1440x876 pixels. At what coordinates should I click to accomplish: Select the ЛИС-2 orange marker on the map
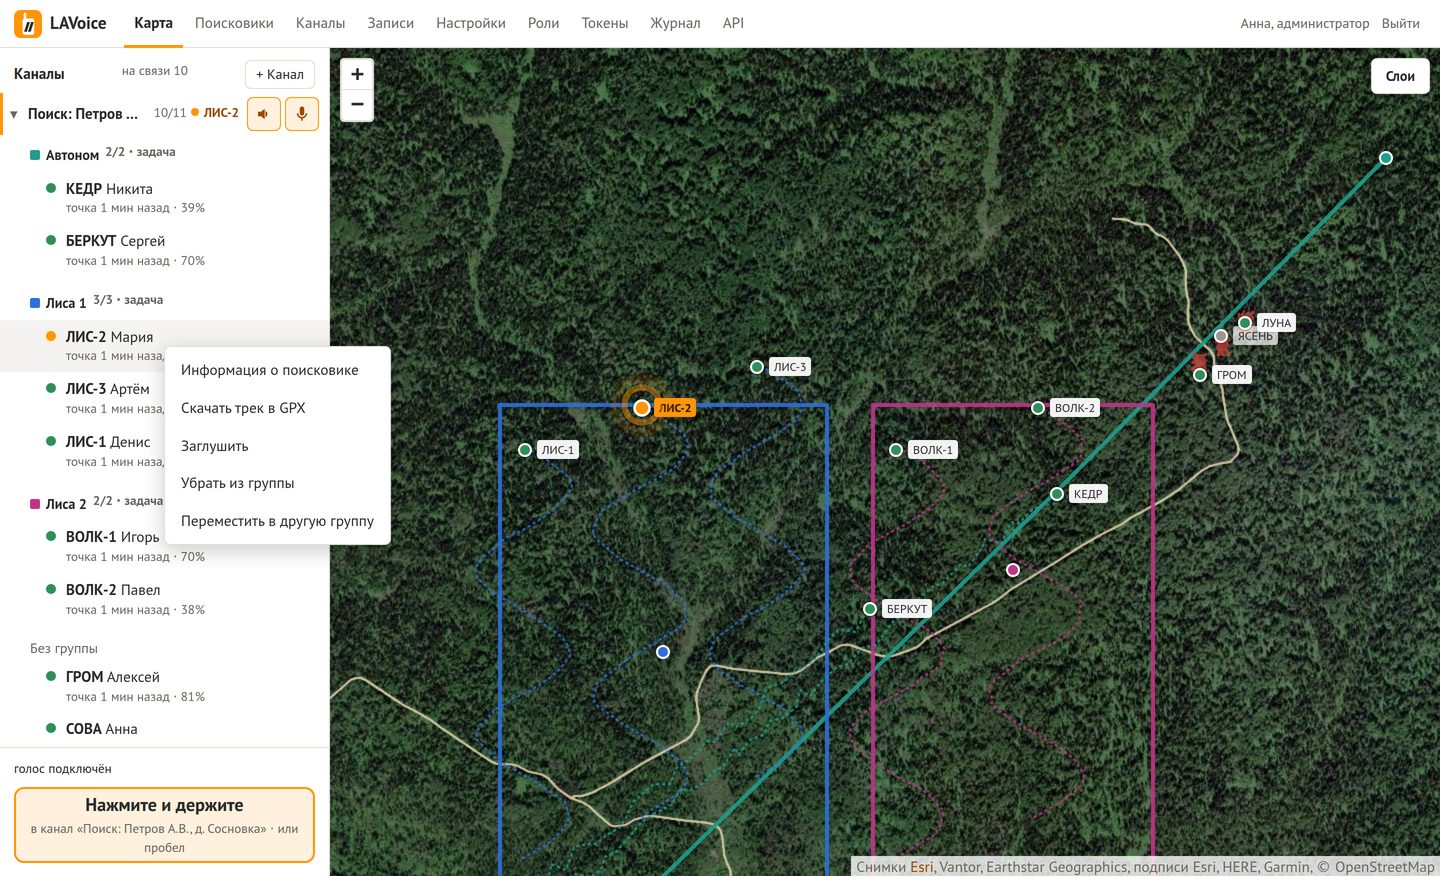click(642, 408)
